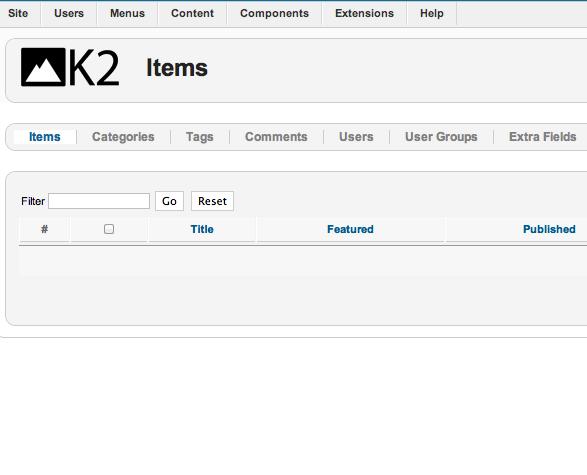Click the K2 mountain logo icon
Image resolution: width=587 pixels, height=475 pixels.
(43, 67)
